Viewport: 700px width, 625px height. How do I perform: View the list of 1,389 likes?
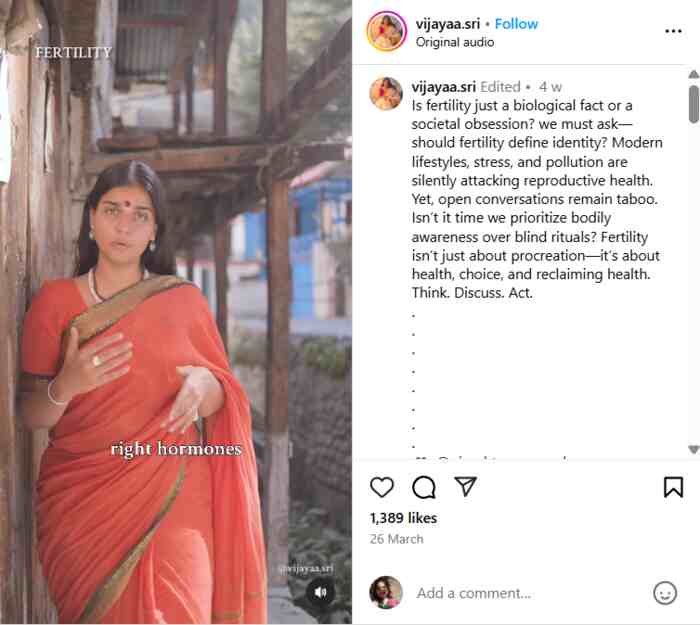coord(403,518)
